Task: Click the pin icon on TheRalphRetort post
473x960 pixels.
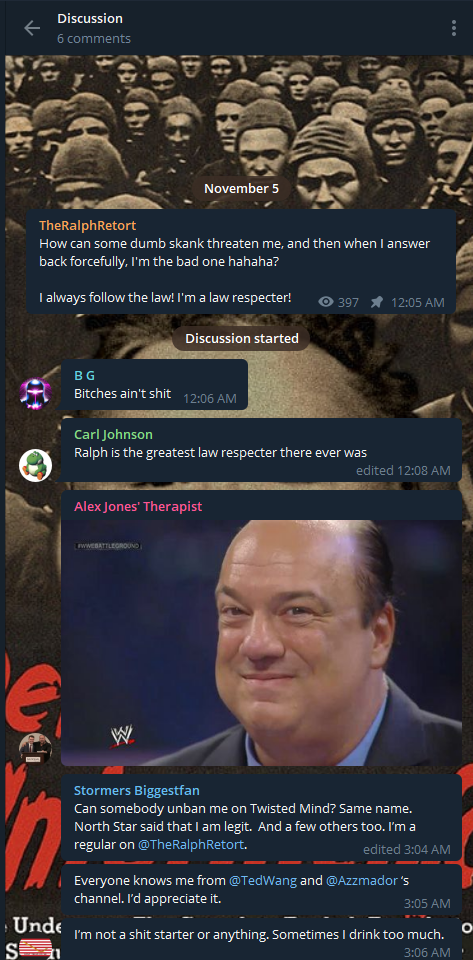Action: point(377,302)
